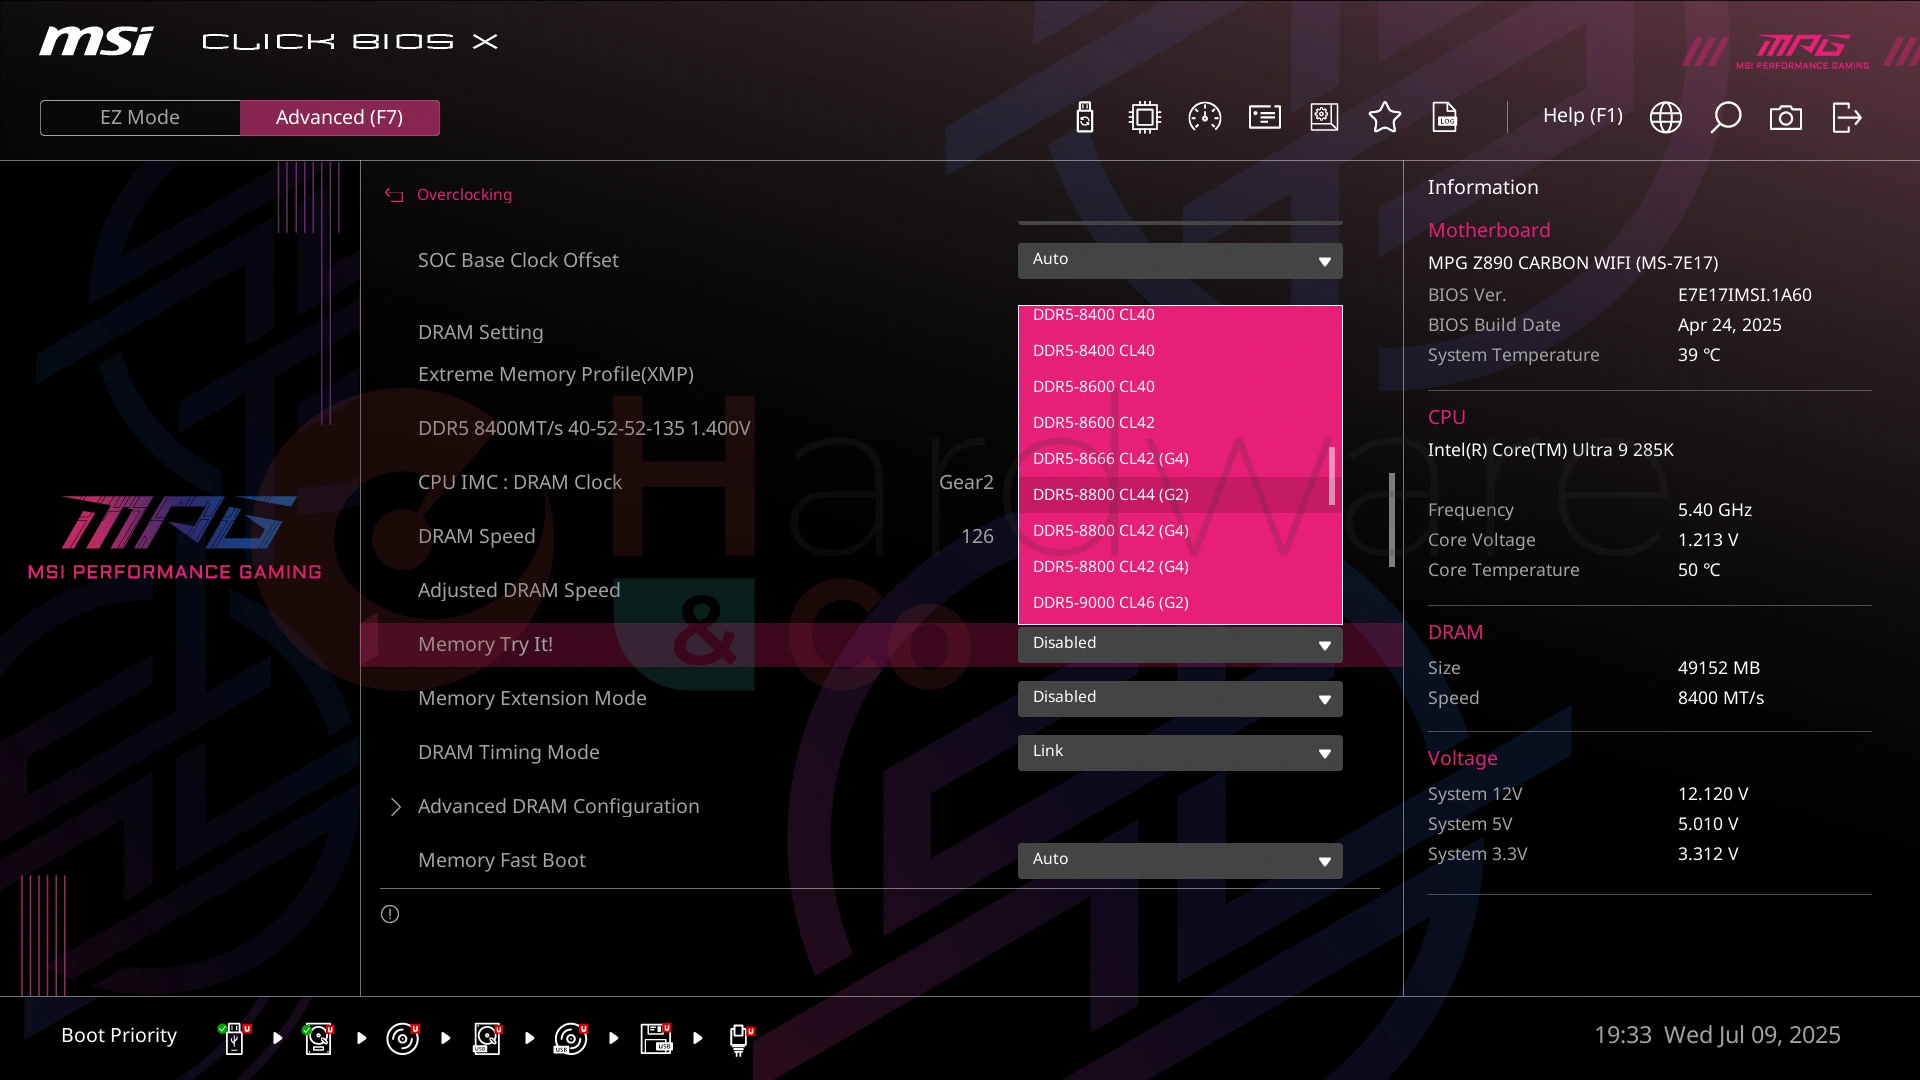
Task: Click the MSI logo at top left
Action: pyautogui.click(x=96, y=41)
